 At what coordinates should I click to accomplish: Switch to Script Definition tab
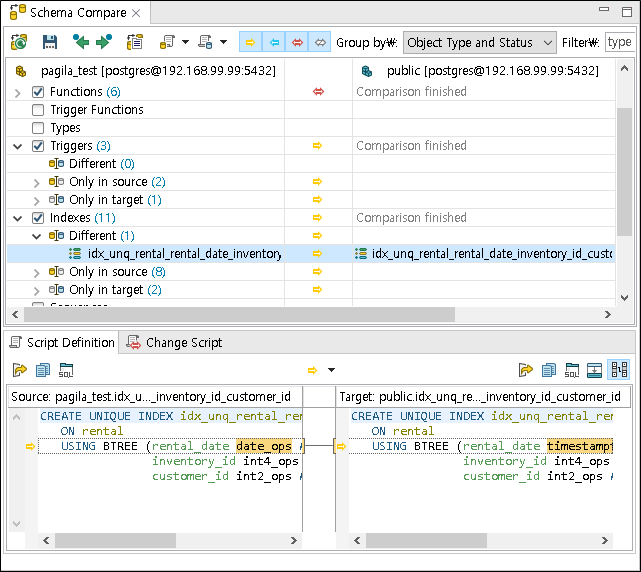coord(62,343)
